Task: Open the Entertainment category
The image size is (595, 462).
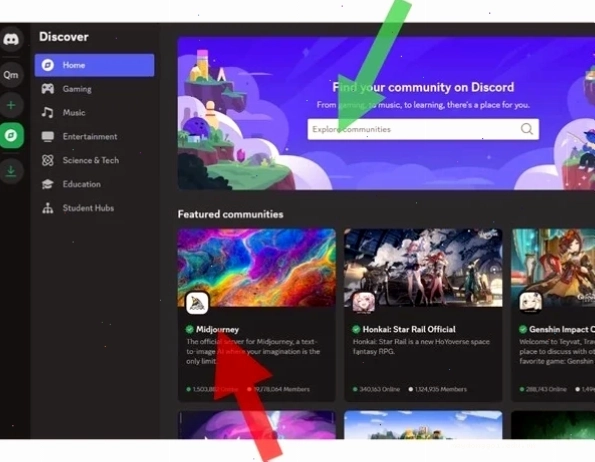Action: tap(94, 137)
